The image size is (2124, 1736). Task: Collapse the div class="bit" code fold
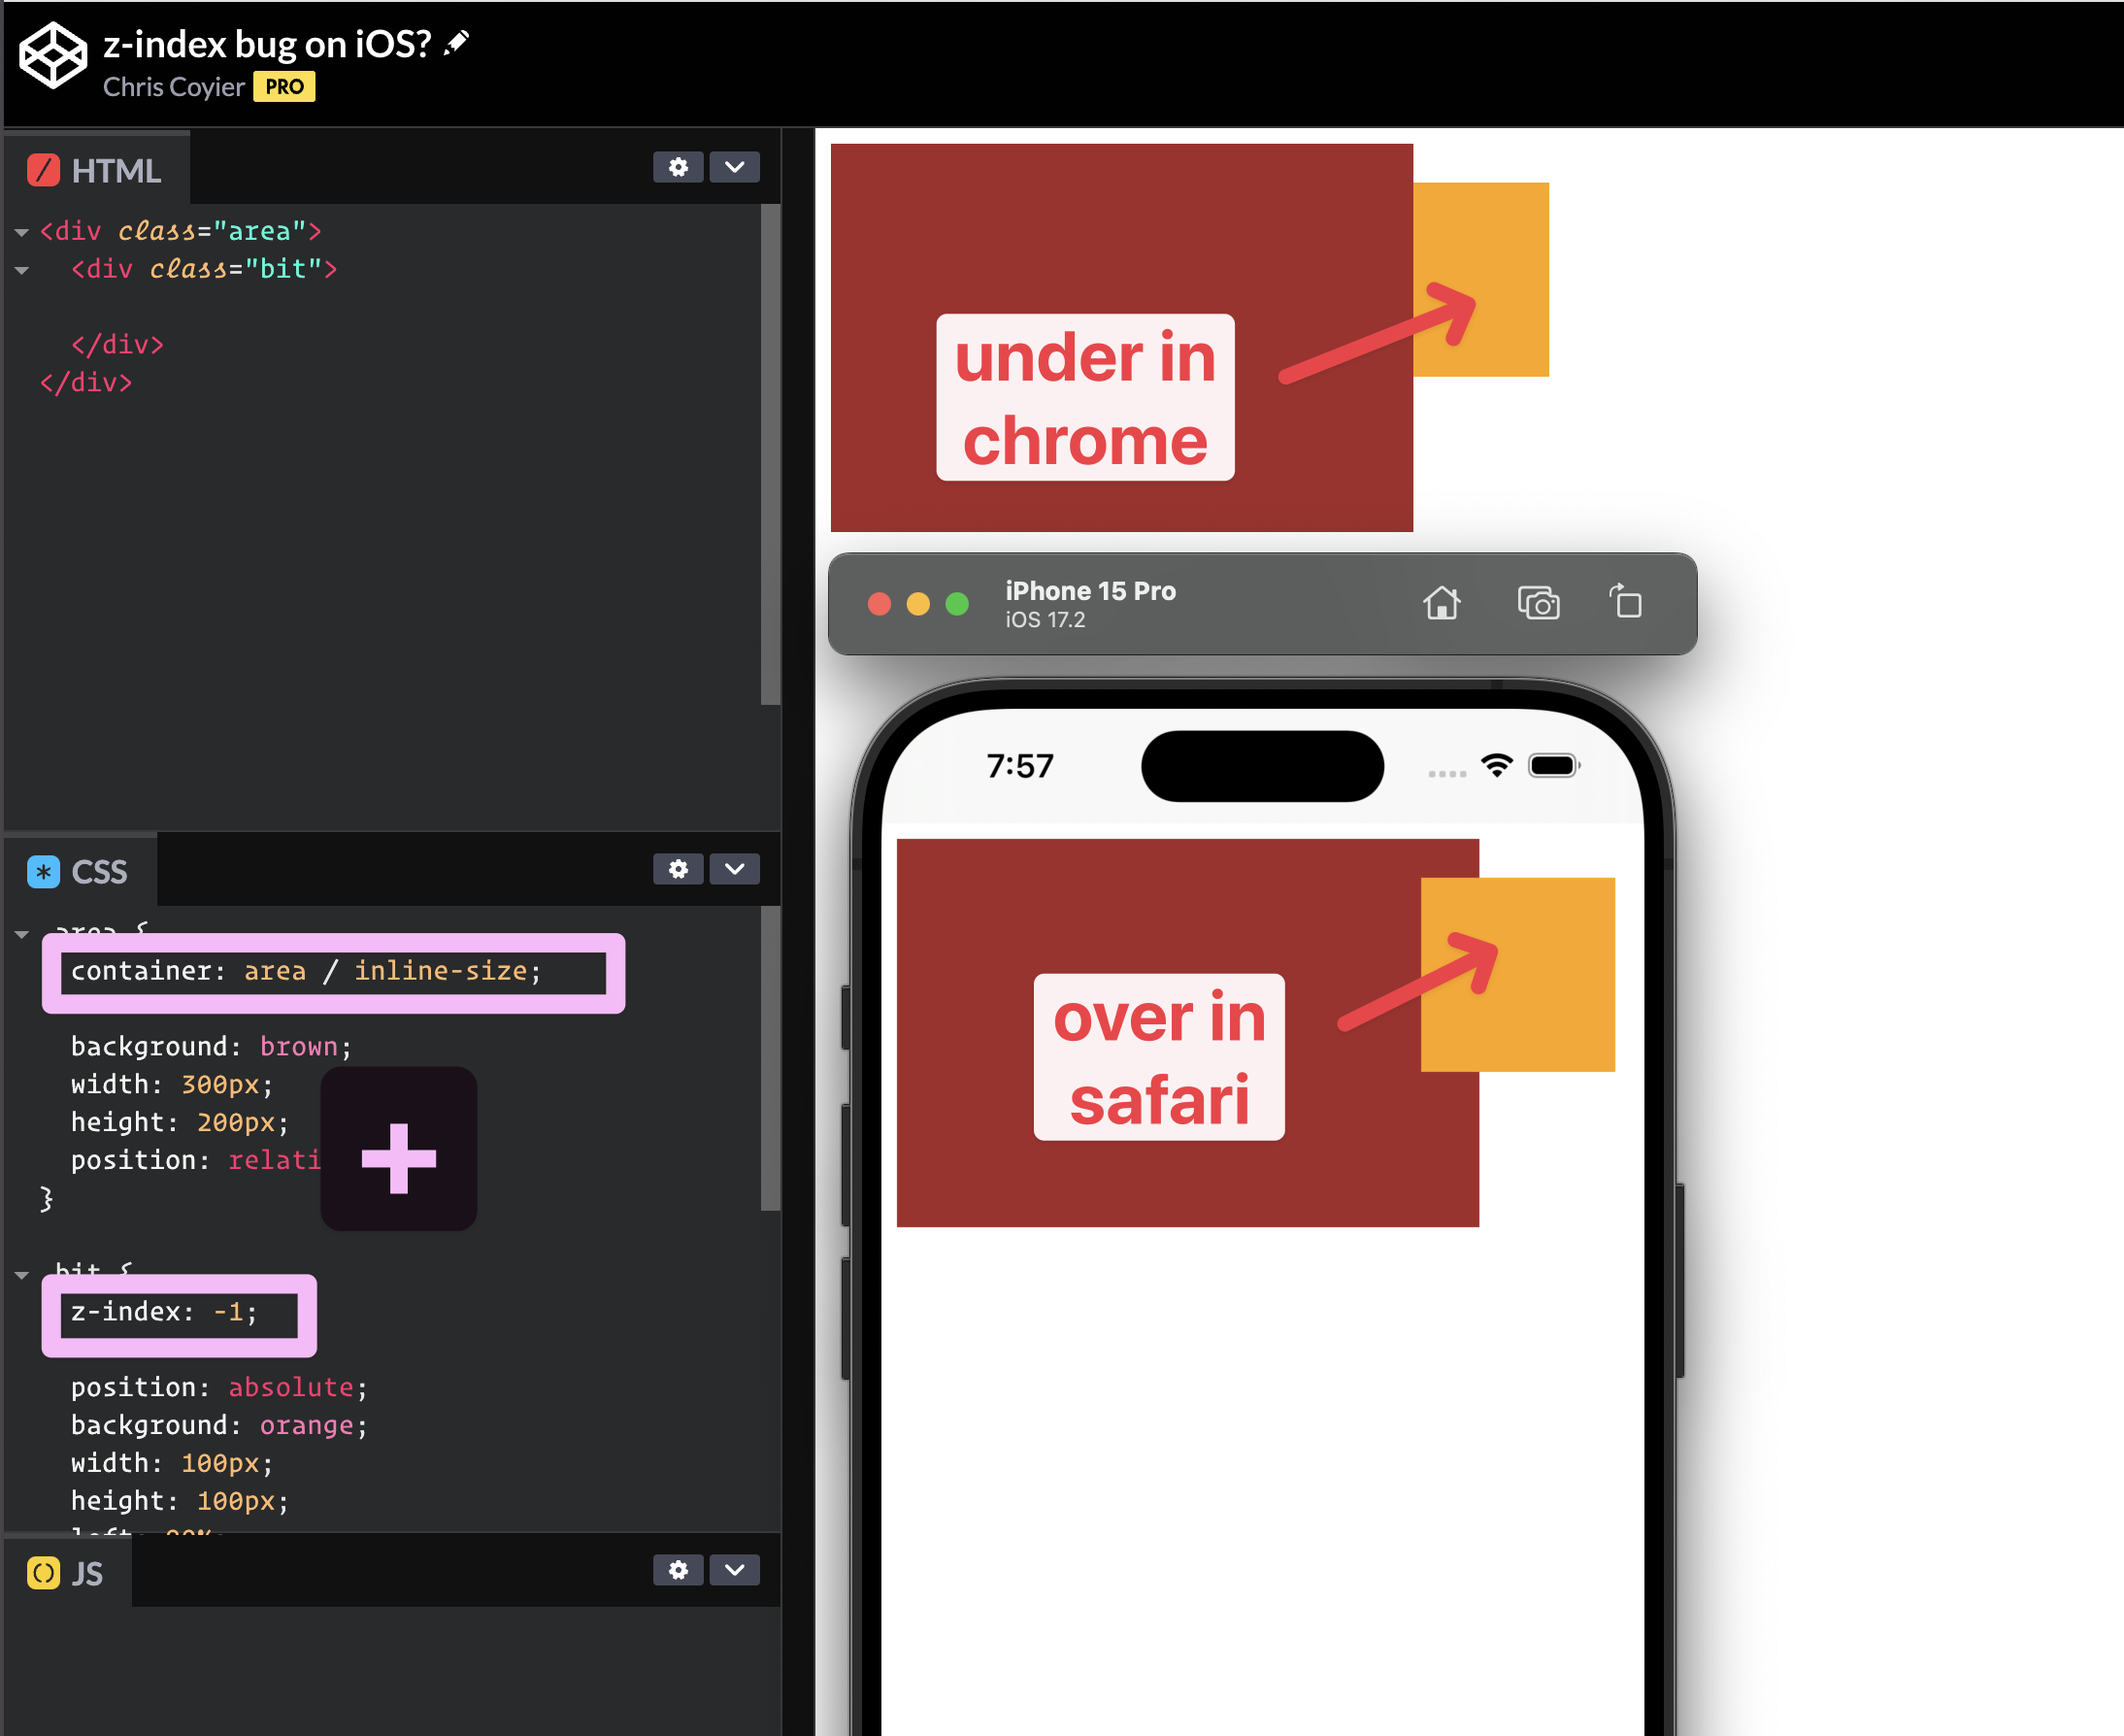point(22,270)
